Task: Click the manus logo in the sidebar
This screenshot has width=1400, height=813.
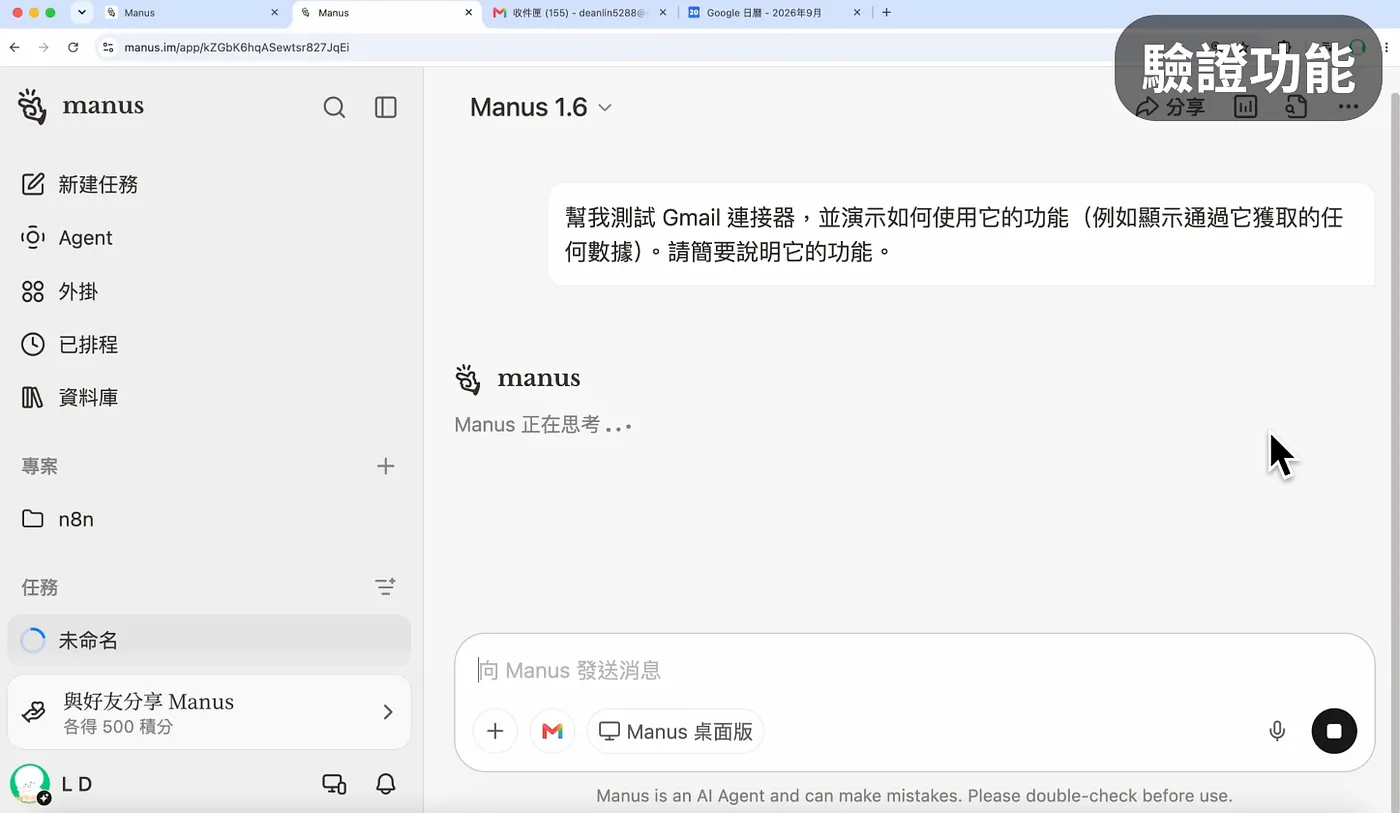Action: point(81,106)
